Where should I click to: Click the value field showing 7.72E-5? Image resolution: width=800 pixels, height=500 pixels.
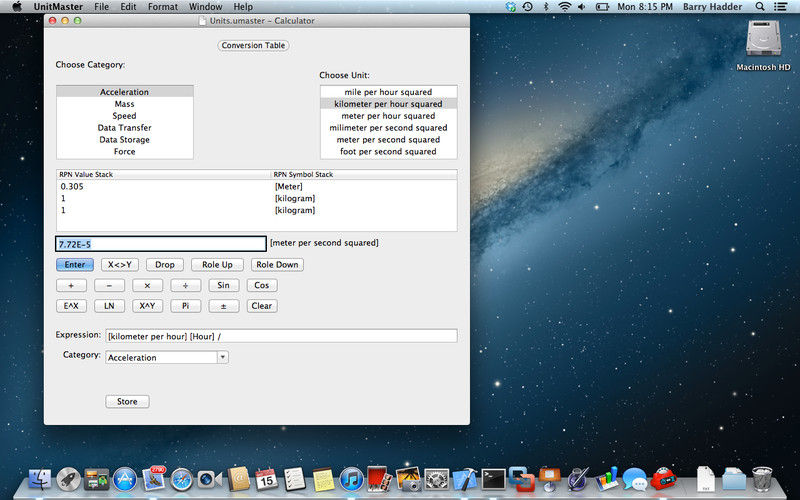tap(161, 244)
